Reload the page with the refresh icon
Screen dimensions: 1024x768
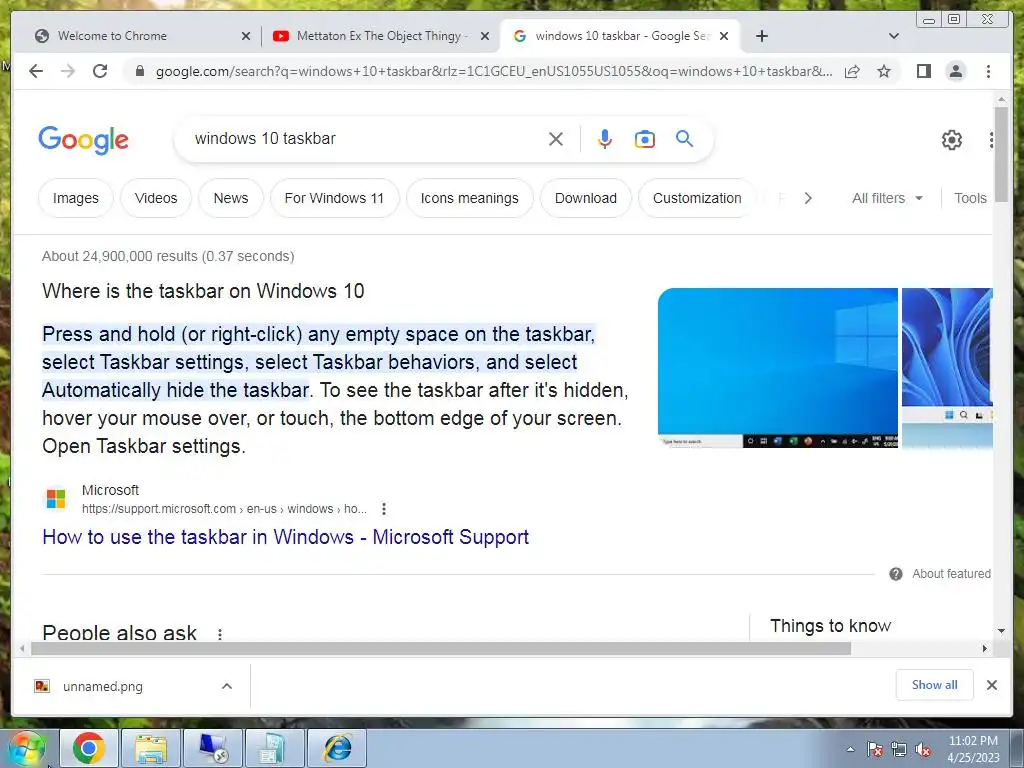click(x=100, y=71)
